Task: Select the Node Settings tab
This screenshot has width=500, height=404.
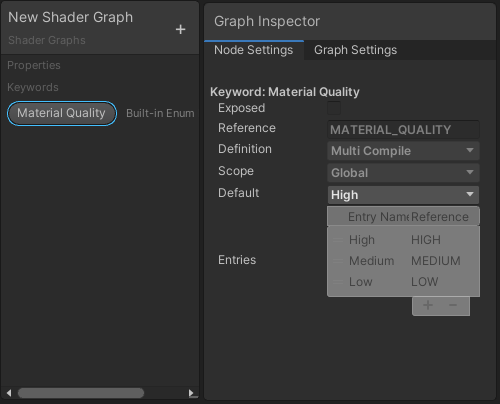Action: tap(254, 50)
